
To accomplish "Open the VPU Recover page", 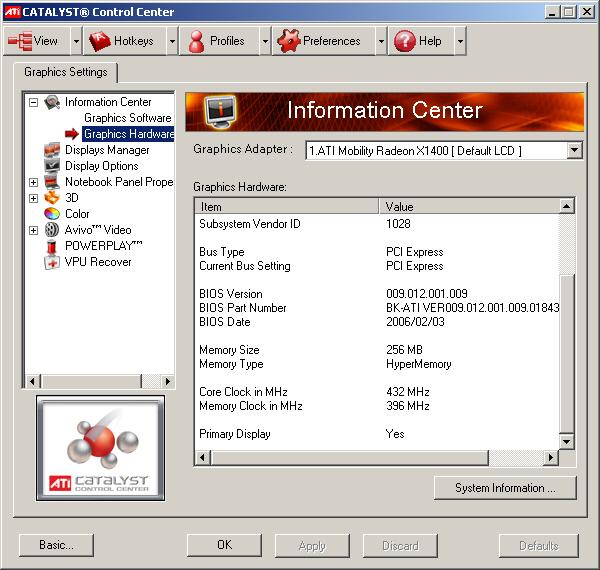I will click(x=98, y=262).
